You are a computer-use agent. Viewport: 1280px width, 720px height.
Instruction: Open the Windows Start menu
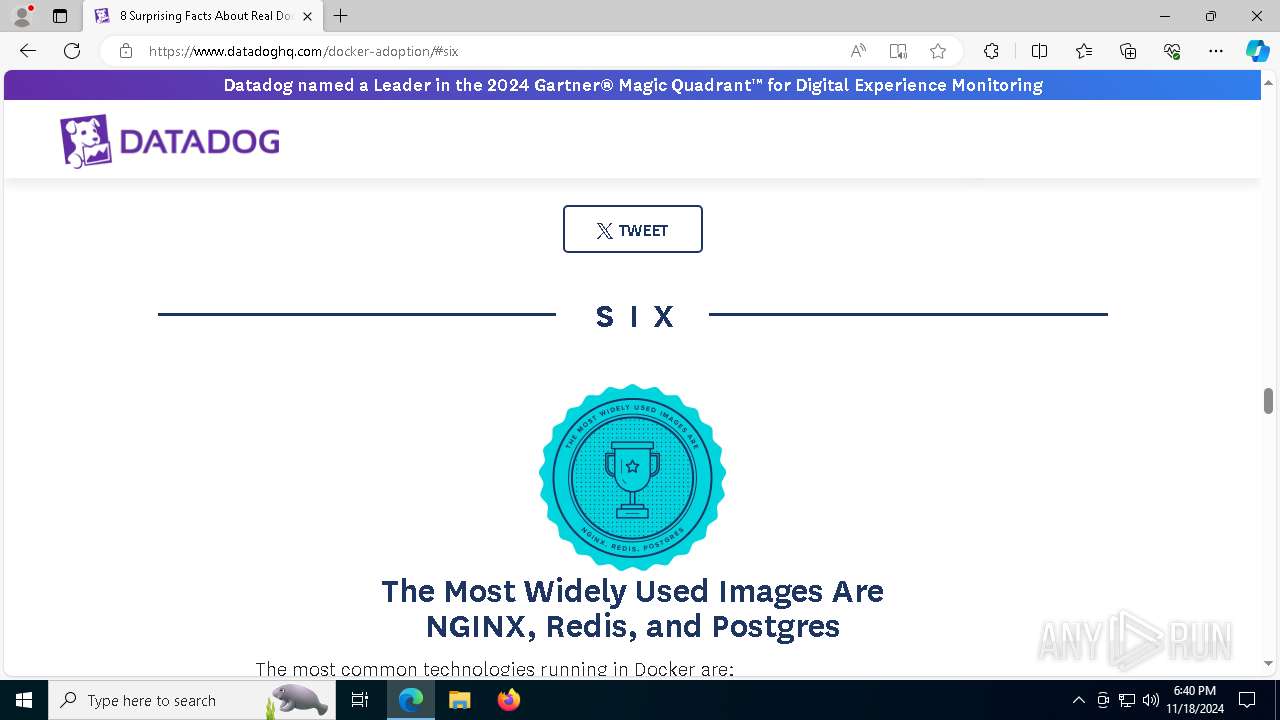tap(24, 700)
